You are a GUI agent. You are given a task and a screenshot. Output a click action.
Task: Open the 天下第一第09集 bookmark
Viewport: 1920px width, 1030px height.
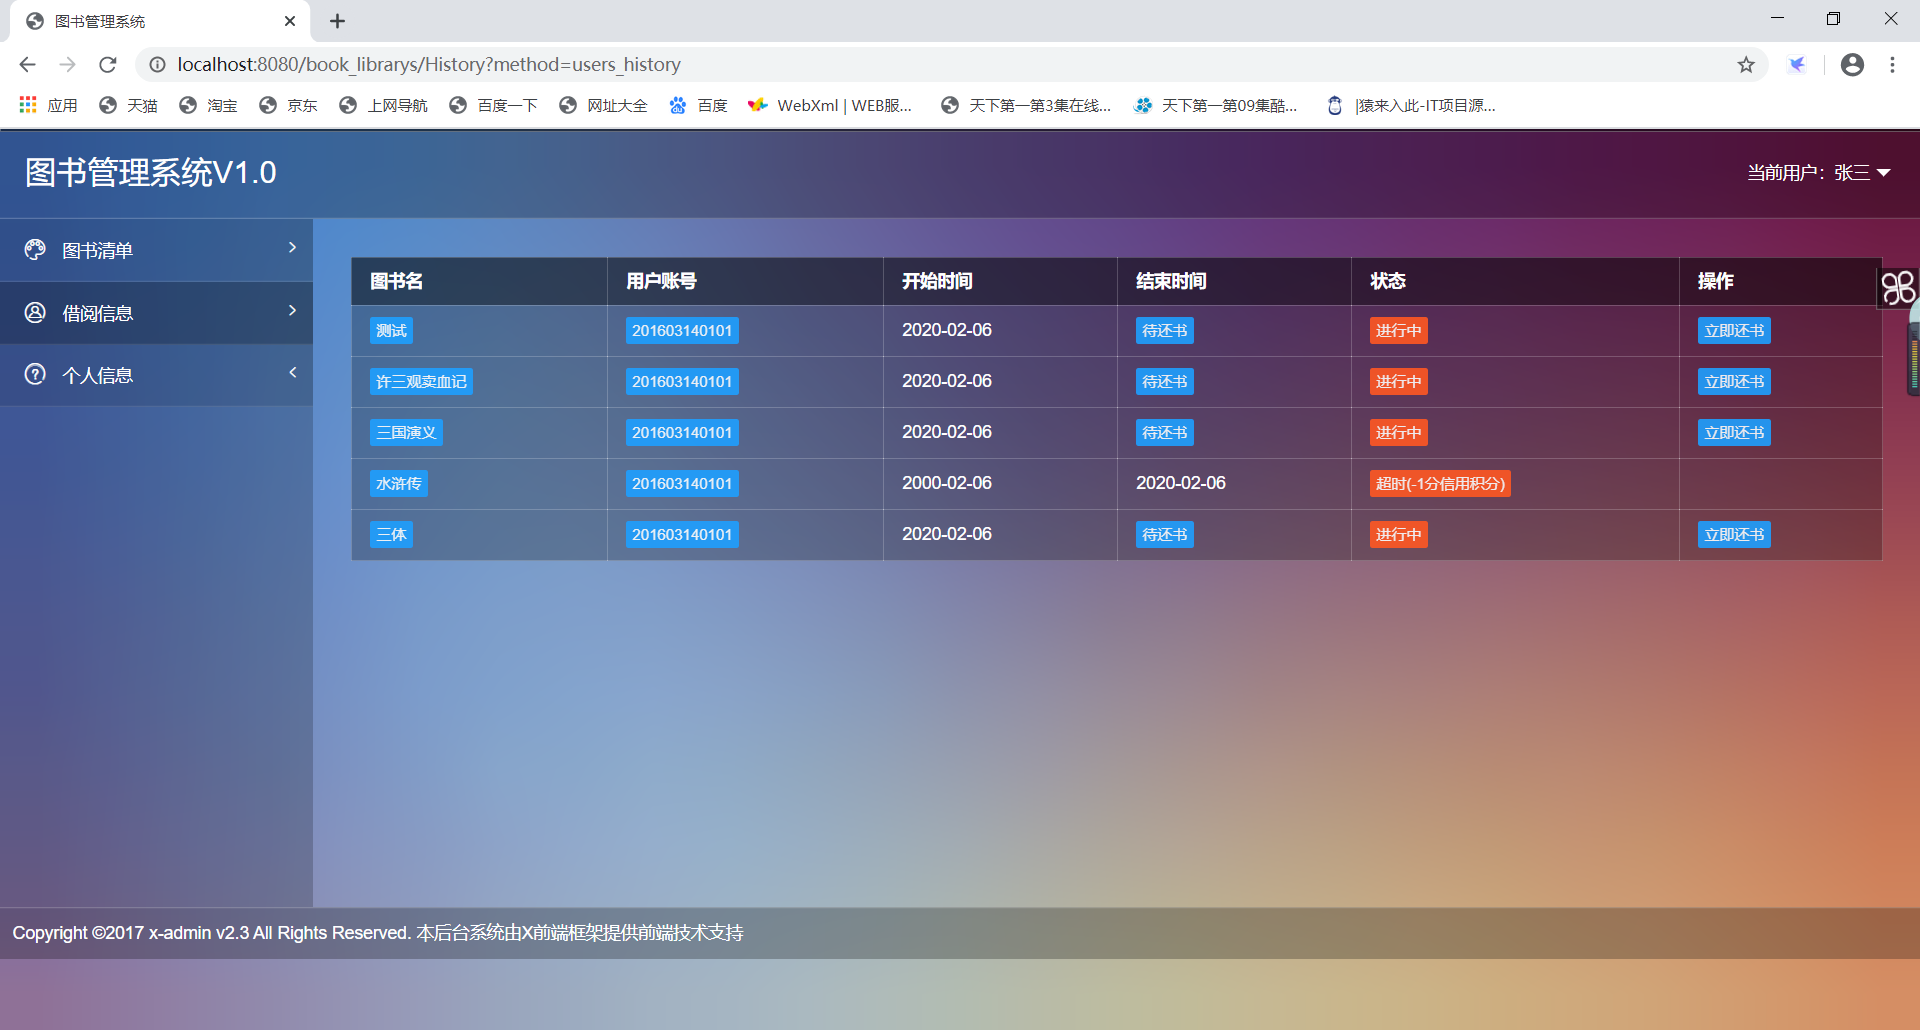(x=1215, y=105)
